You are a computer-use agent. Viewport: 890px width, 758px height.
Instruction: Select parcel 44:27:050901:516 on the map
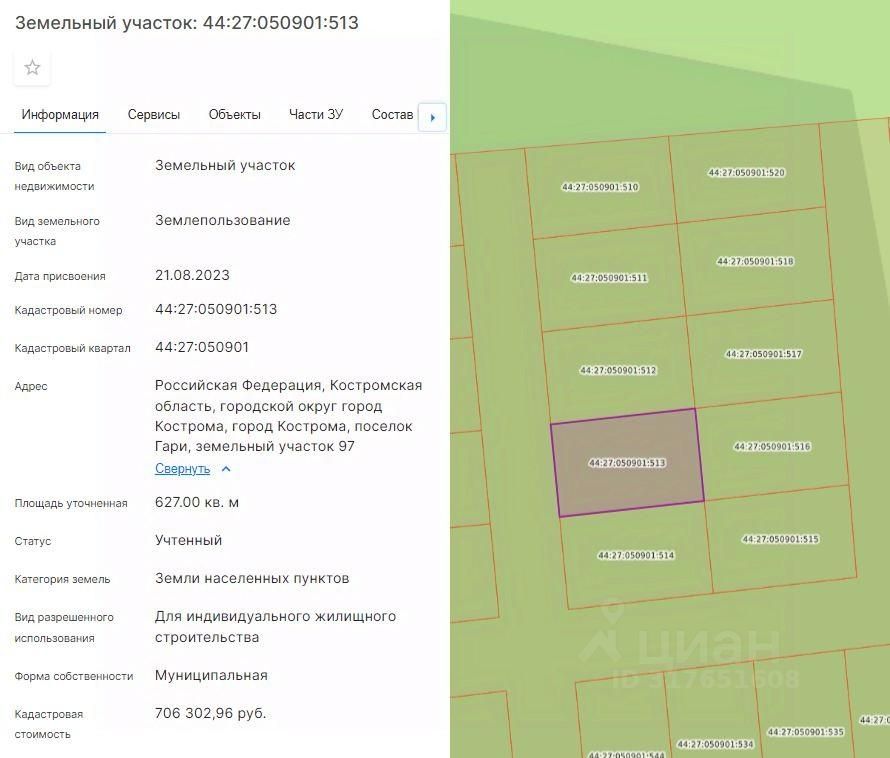pyautogui.click(x=772, y=447)
